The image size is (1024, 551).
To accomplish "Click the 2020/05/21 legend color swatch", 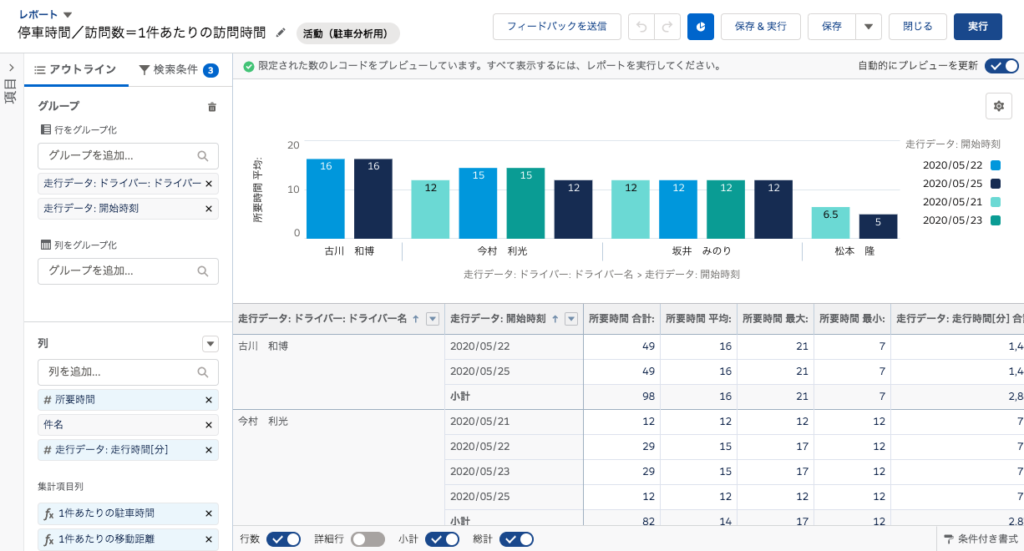I will 995,202.
